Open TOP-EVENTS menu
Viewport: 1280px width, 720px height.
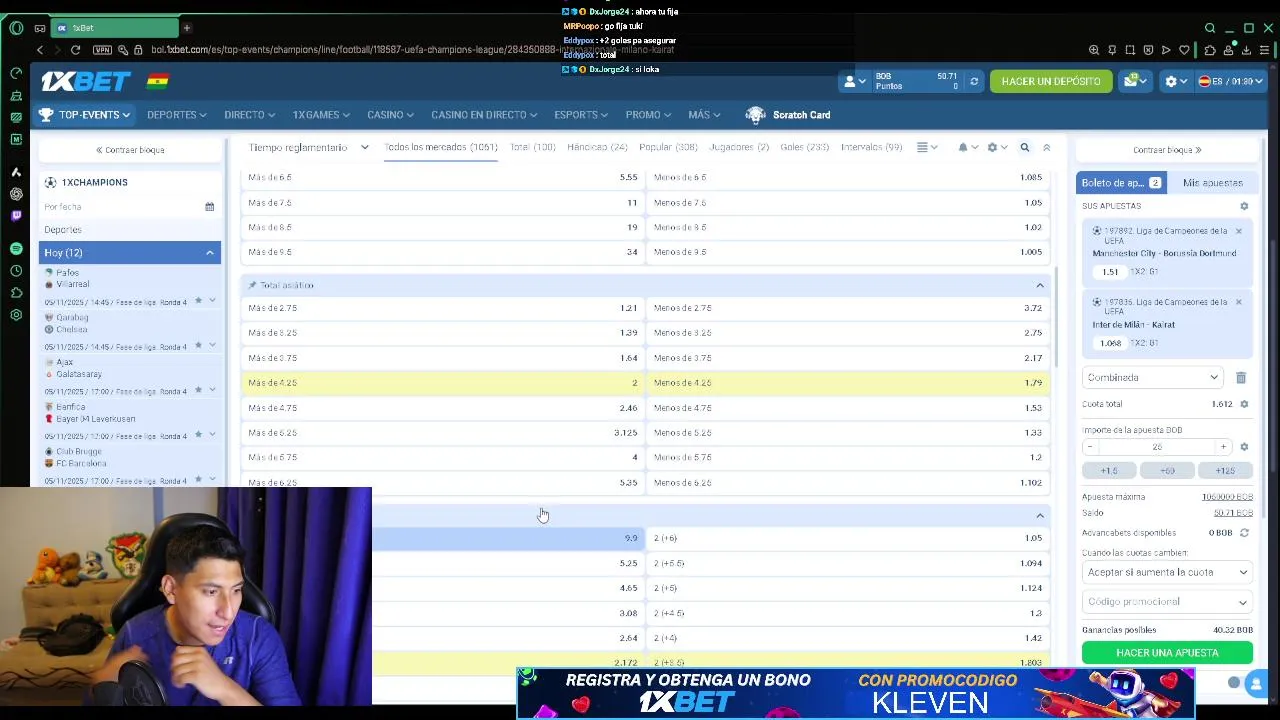pos(85,115)
